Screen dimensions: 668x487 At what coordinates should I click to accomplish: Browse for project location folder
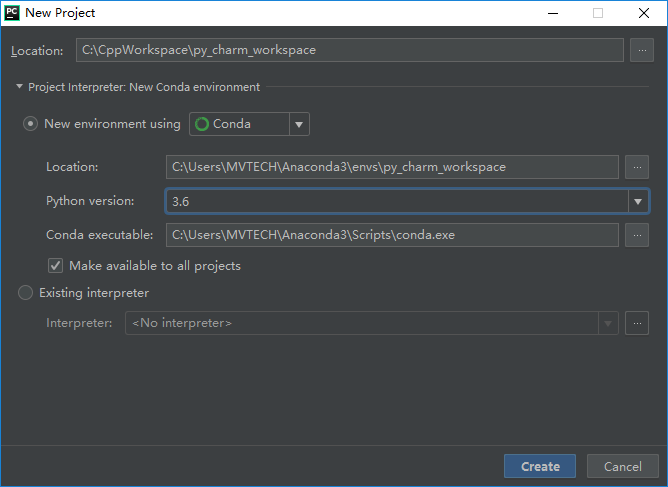coord(642,50)
